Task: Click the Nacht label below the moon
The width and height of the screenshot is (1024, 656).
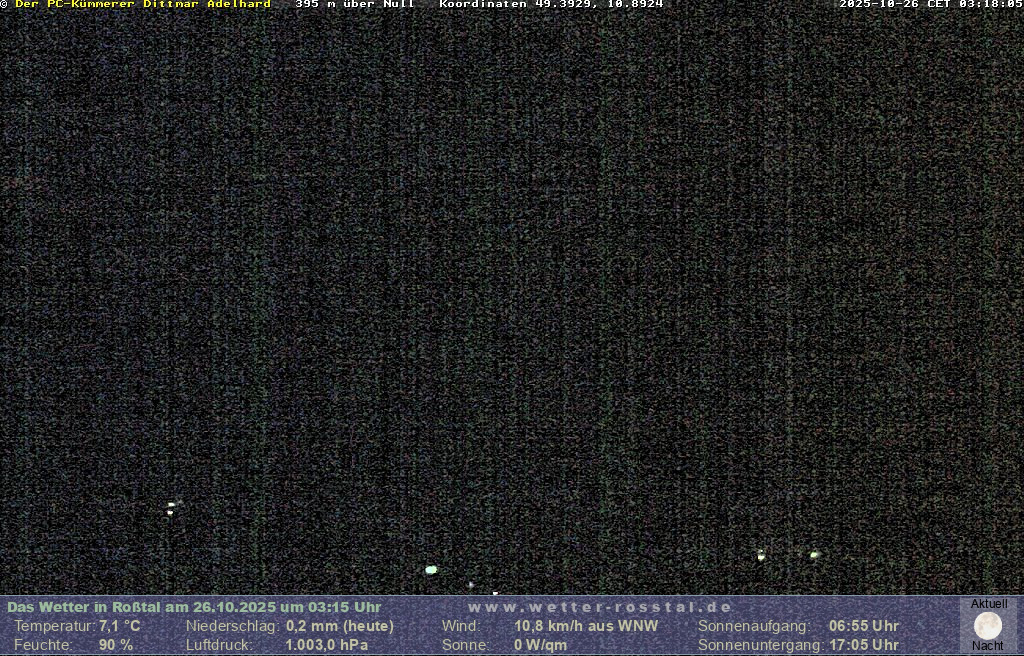Action: pos(988,646)
